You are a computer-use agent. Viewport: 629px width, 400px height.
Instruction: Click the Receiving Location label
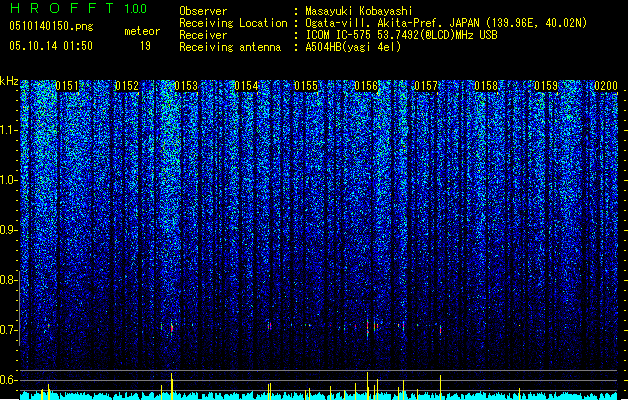pyautogui.click(x=233, y=23)
